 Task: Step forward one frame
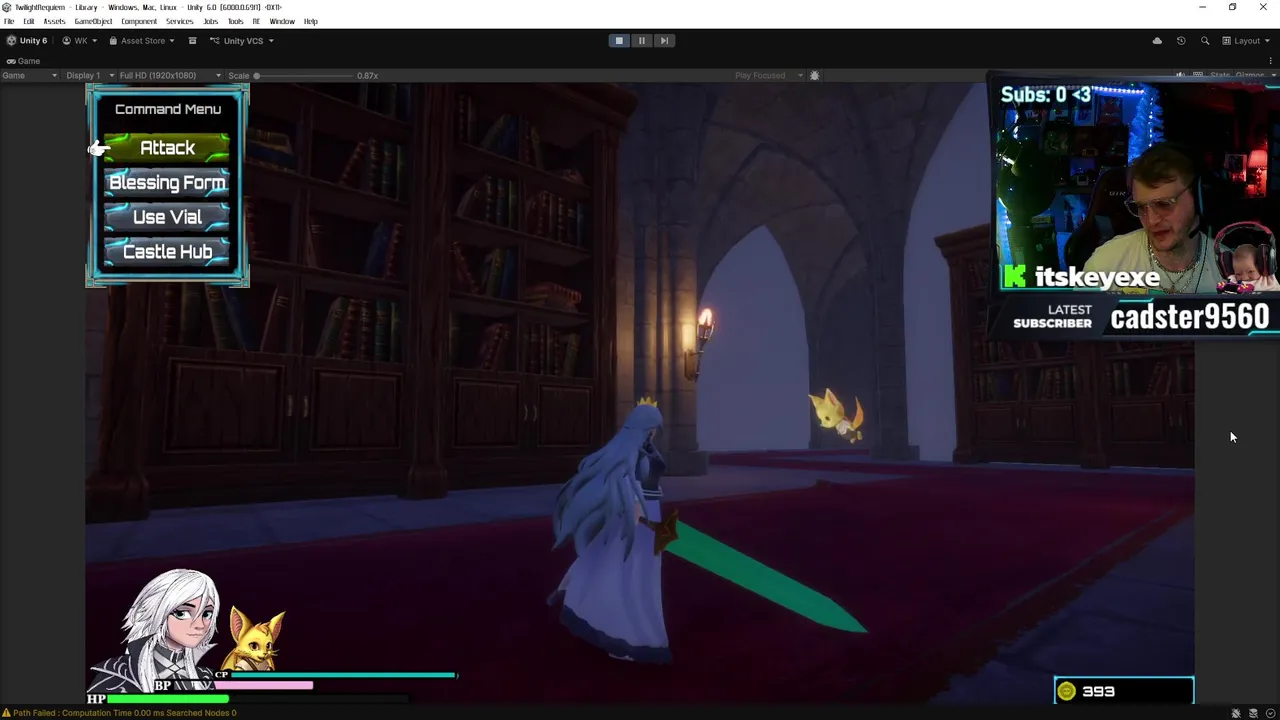click(663, 41)
